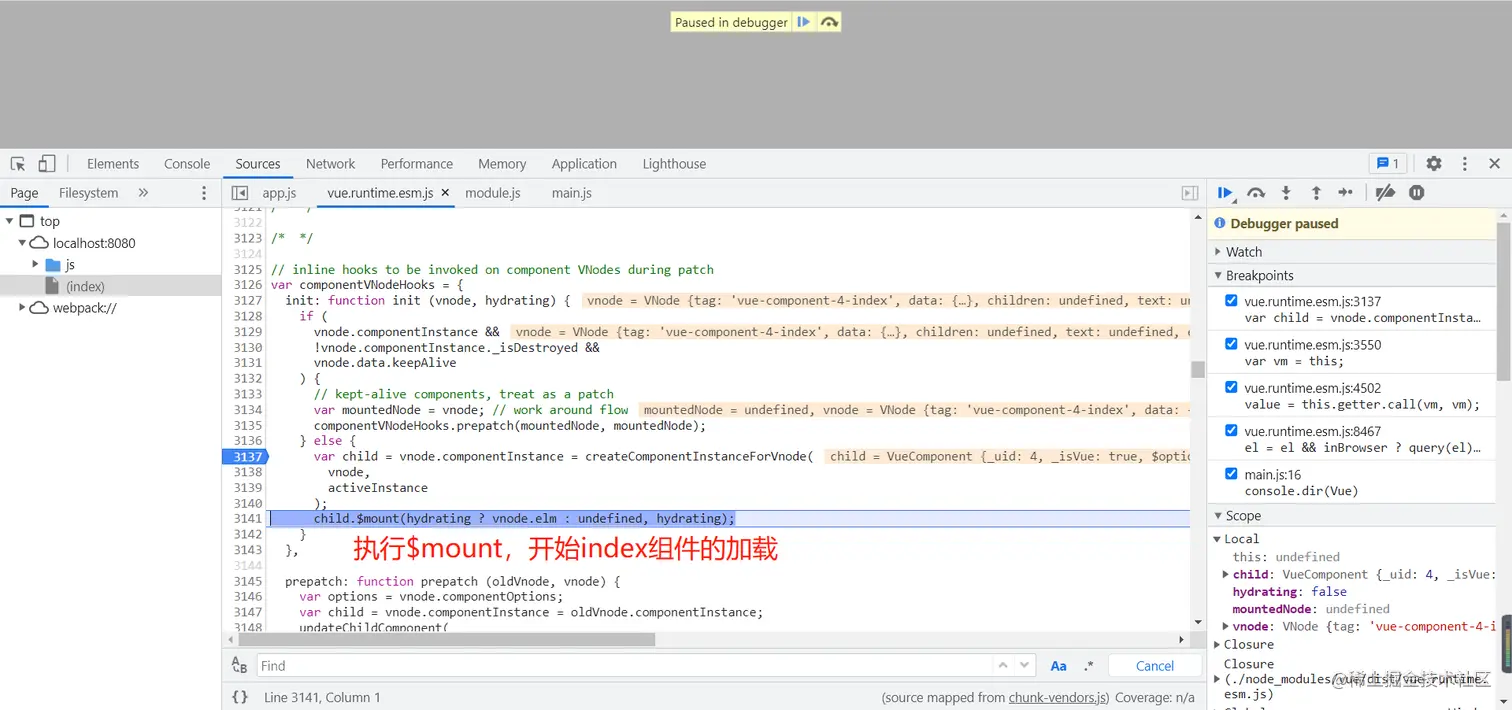
Task: Open the Performance tab
Action: 417,164
